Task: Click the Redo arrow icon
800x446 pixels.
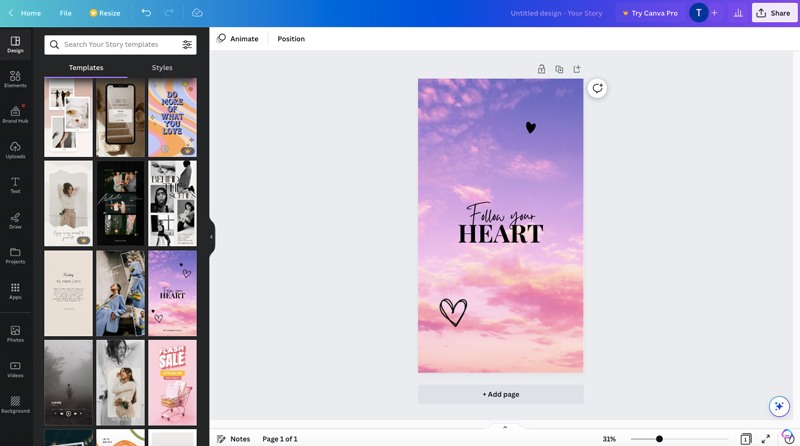Action: tap(171, 13)
